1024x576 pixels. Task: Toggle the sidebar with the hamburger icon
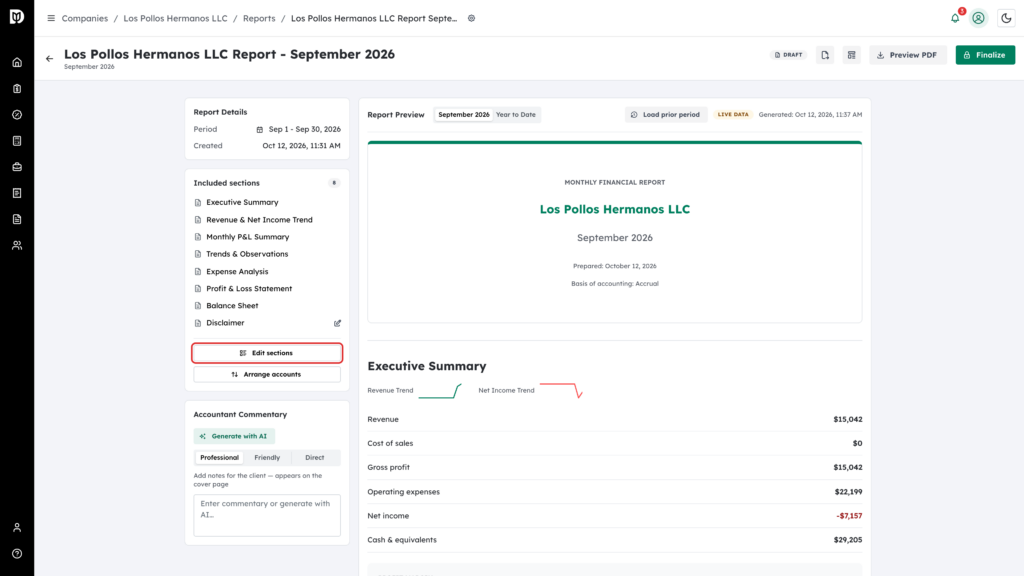click(x=51, y=18)
